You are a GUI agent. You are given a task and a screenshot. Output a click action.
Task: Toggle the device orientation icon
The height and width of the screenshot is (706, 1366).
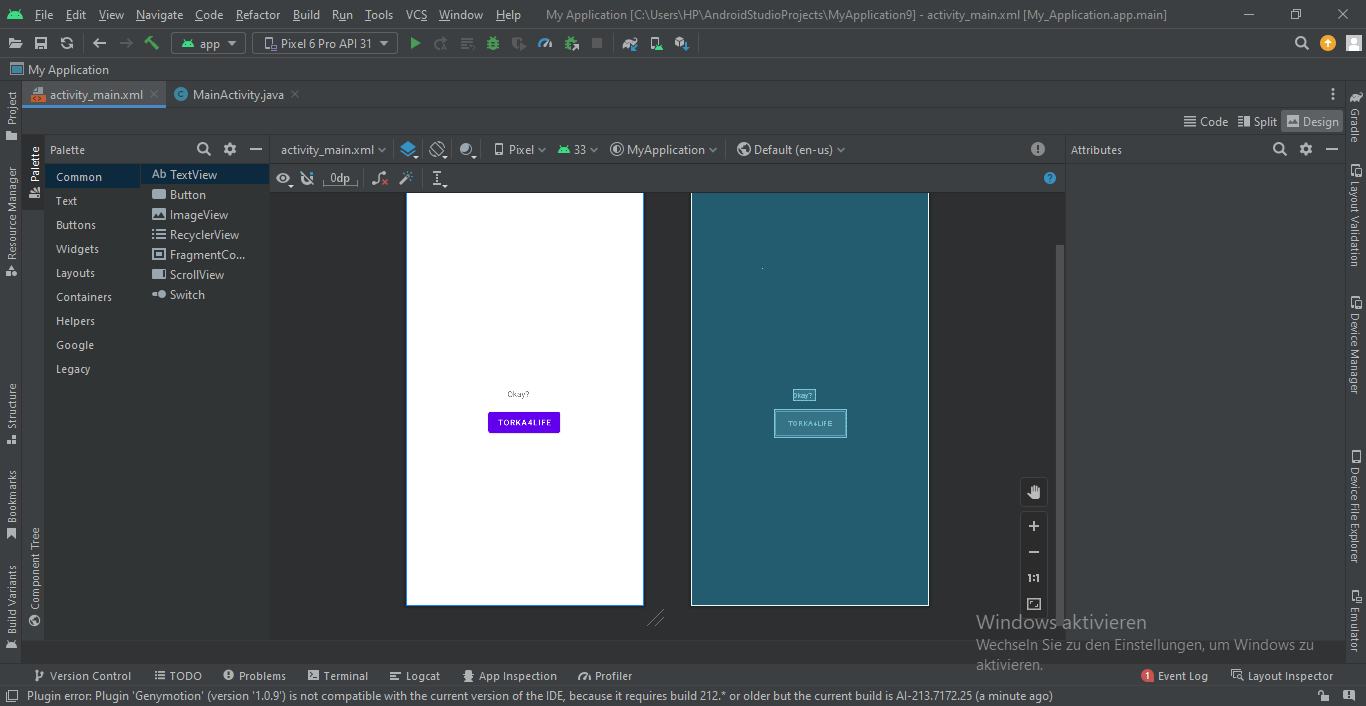[438, 149]
